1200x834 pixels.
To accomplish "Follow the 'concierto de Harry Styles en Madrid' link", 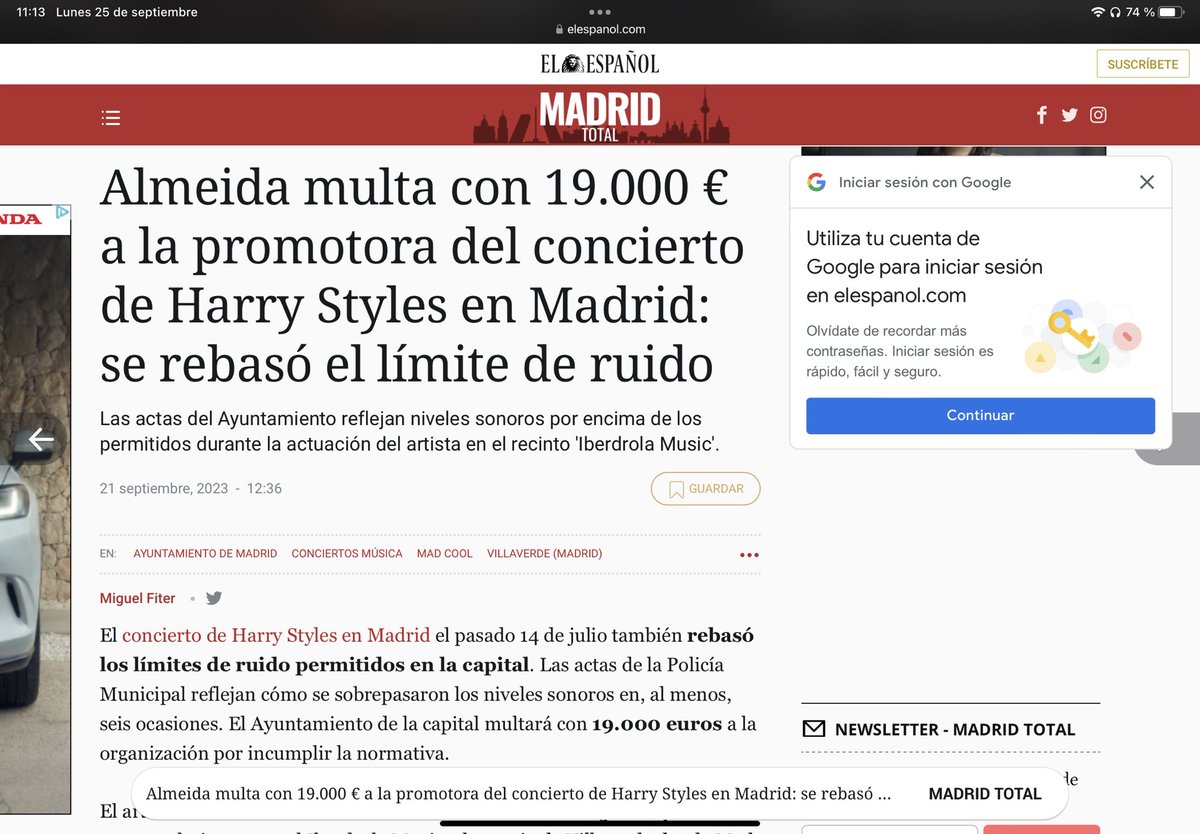I will 276,635.
